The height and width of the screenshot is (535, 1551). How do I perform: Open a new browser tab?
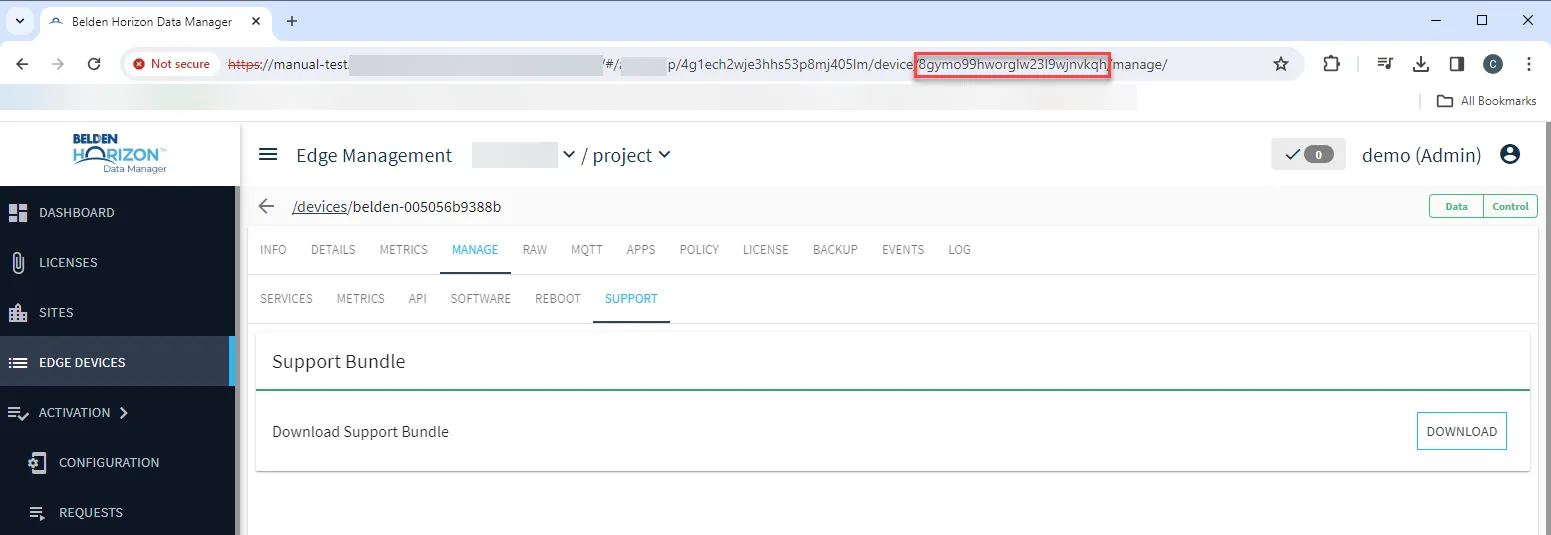tap(292, 21)
